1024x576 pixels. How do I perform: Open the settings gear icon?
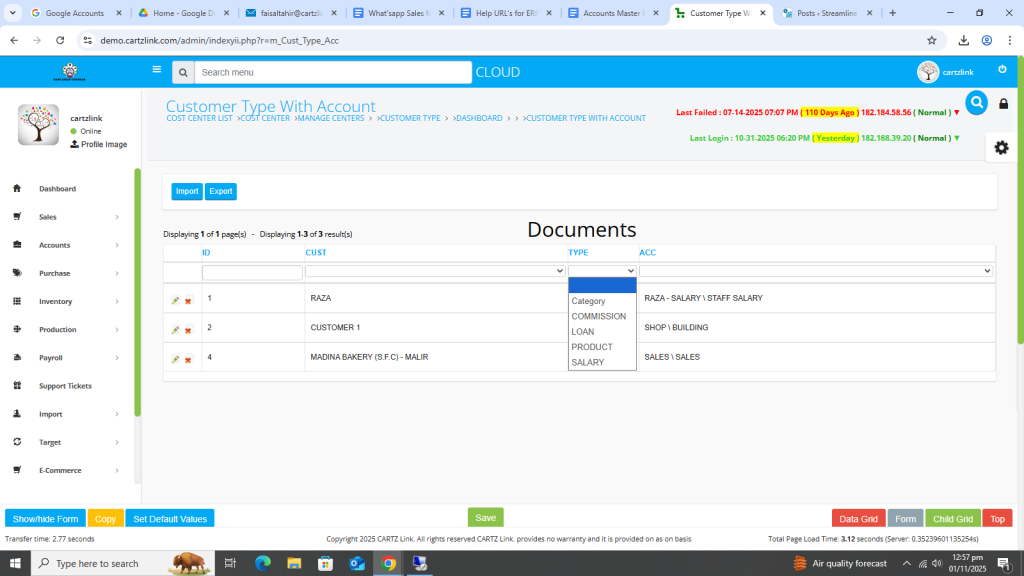(x=1001, y=147)
